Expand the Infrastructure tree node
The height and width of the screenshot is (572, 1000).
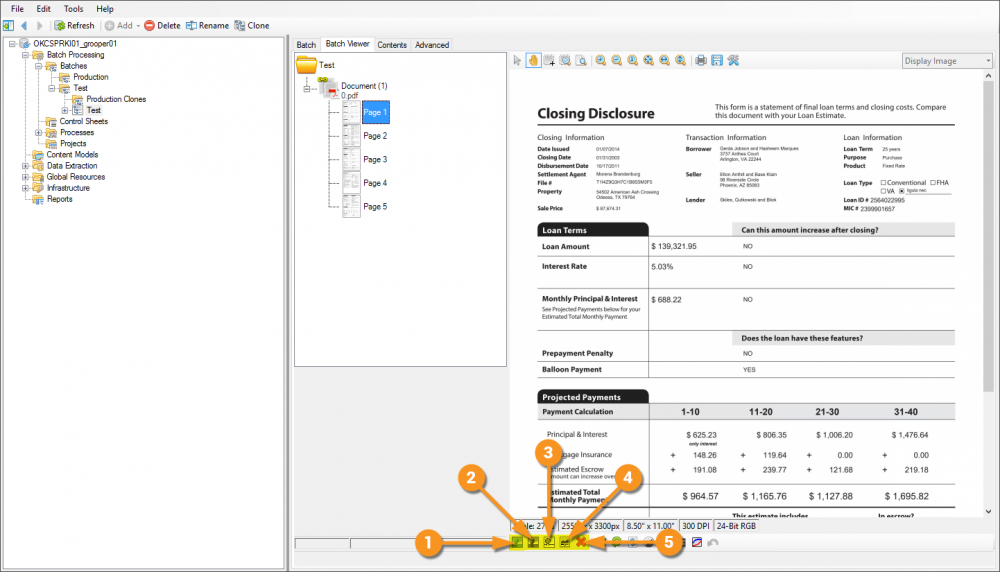(x=26, y=188)
